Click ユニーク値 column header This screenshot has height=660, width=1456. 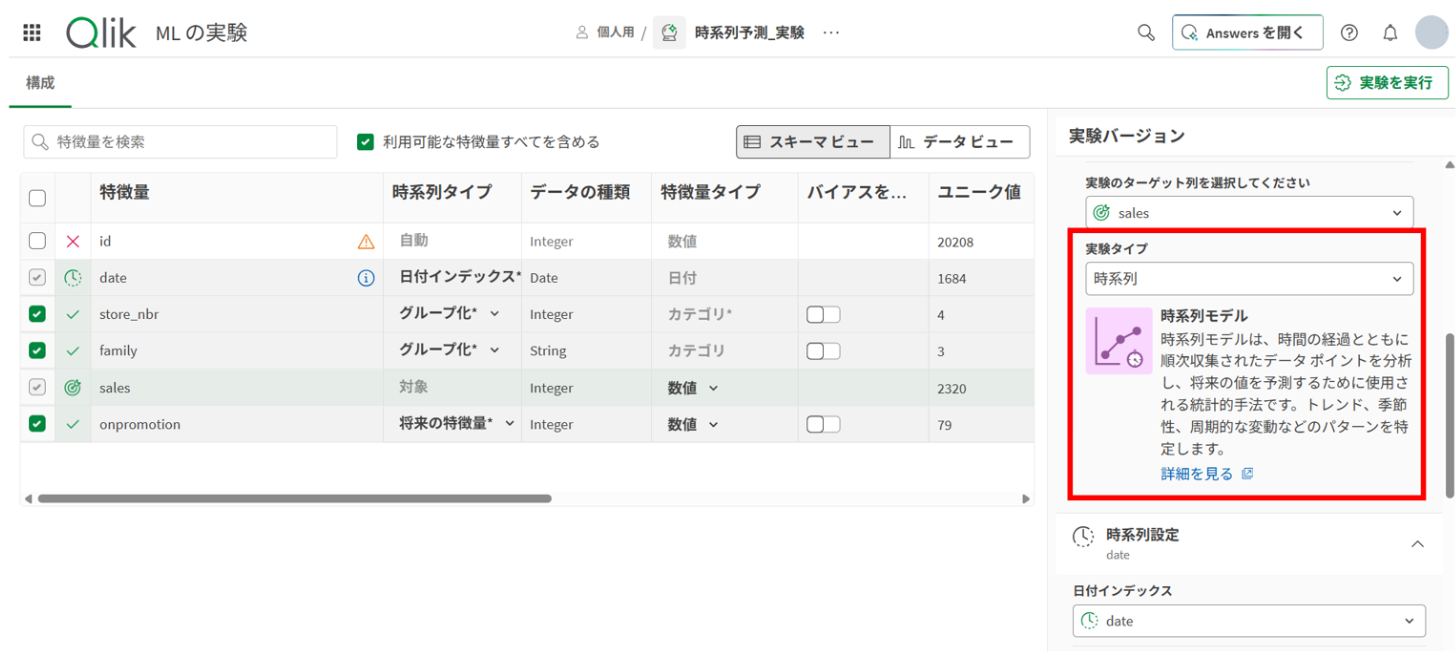click(979, 192)
